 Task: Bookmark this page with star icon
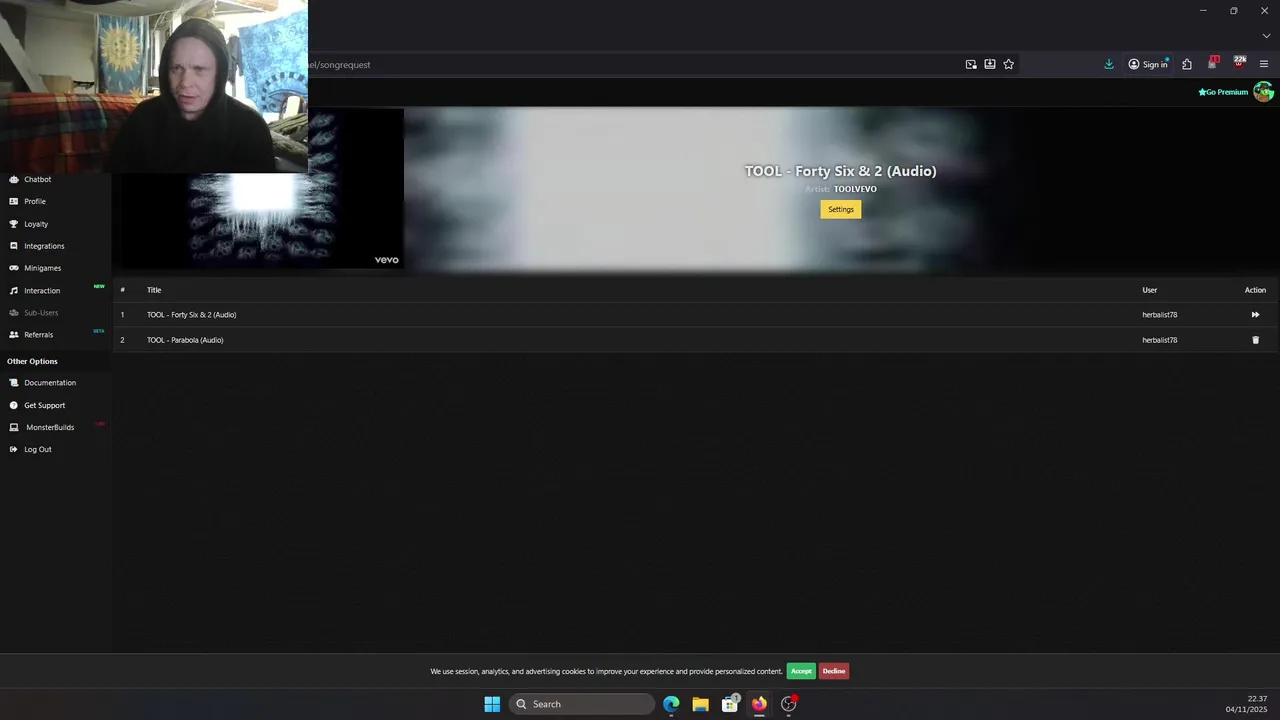tap(1008, 64)
